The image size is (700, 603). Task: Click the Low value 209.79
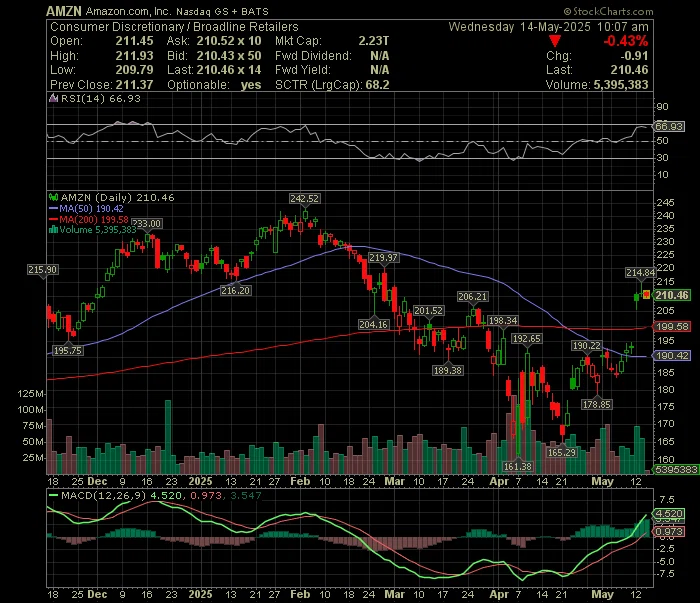(134, 70)
